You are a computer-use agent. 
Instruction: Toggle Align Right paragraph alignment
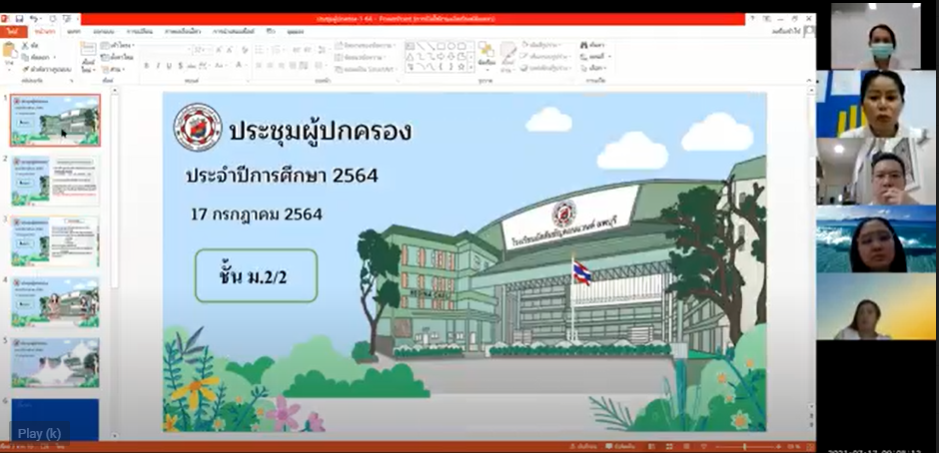coord(283,65)
